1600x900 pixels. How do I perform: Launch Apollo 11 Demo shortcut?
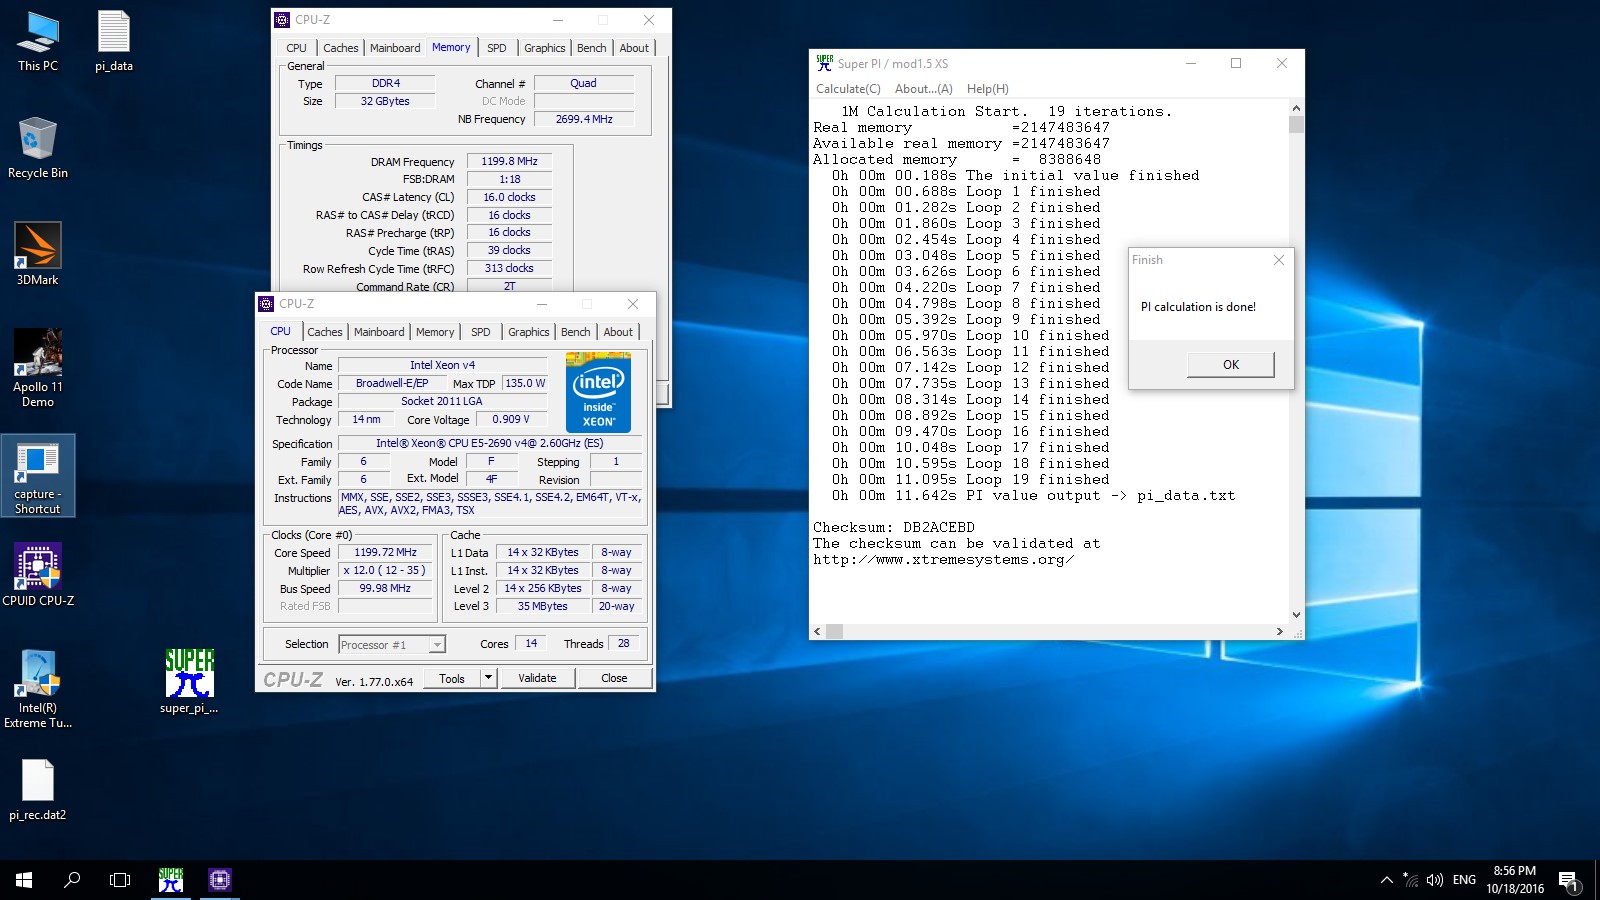click(x=38, y=368)
